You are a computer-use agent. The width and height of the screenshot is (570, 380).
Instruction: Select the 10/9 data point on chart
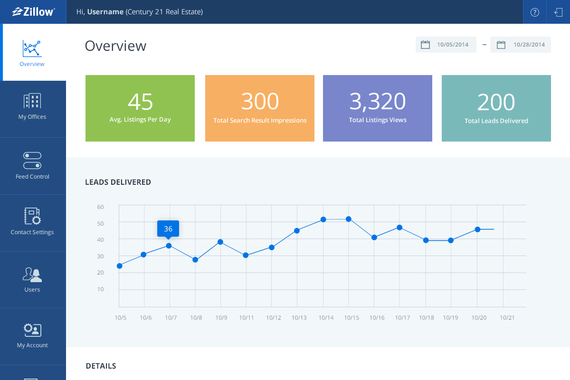point(220,242)
